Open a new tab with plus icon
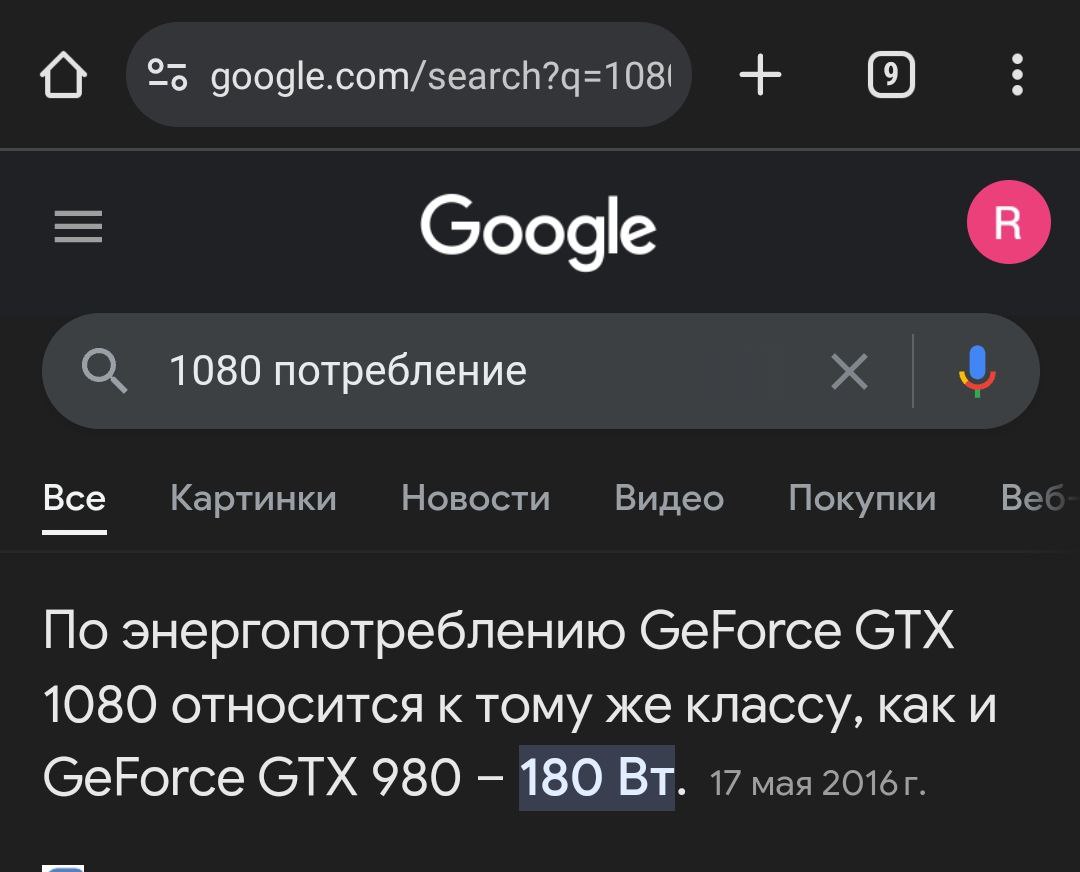 pos(760,74)
